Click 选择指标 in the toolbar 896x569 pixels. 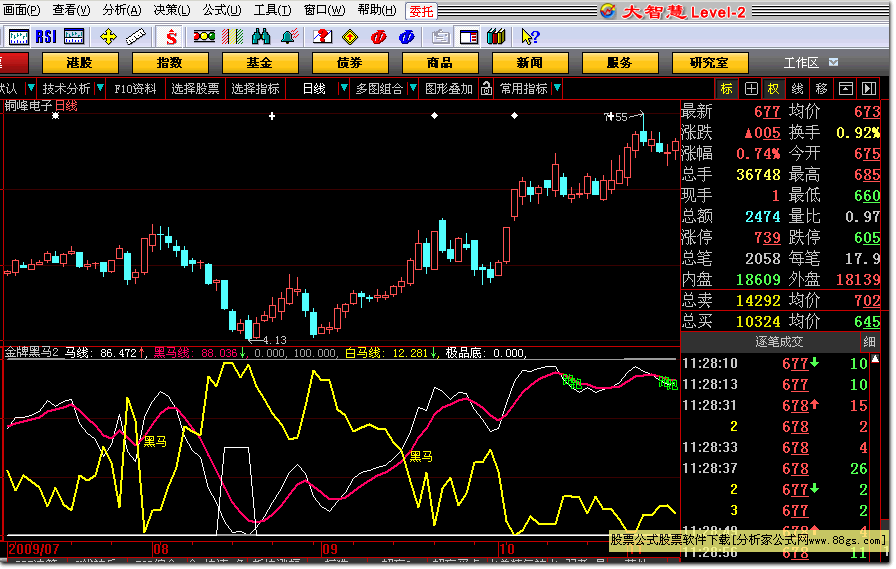[255, 89]
